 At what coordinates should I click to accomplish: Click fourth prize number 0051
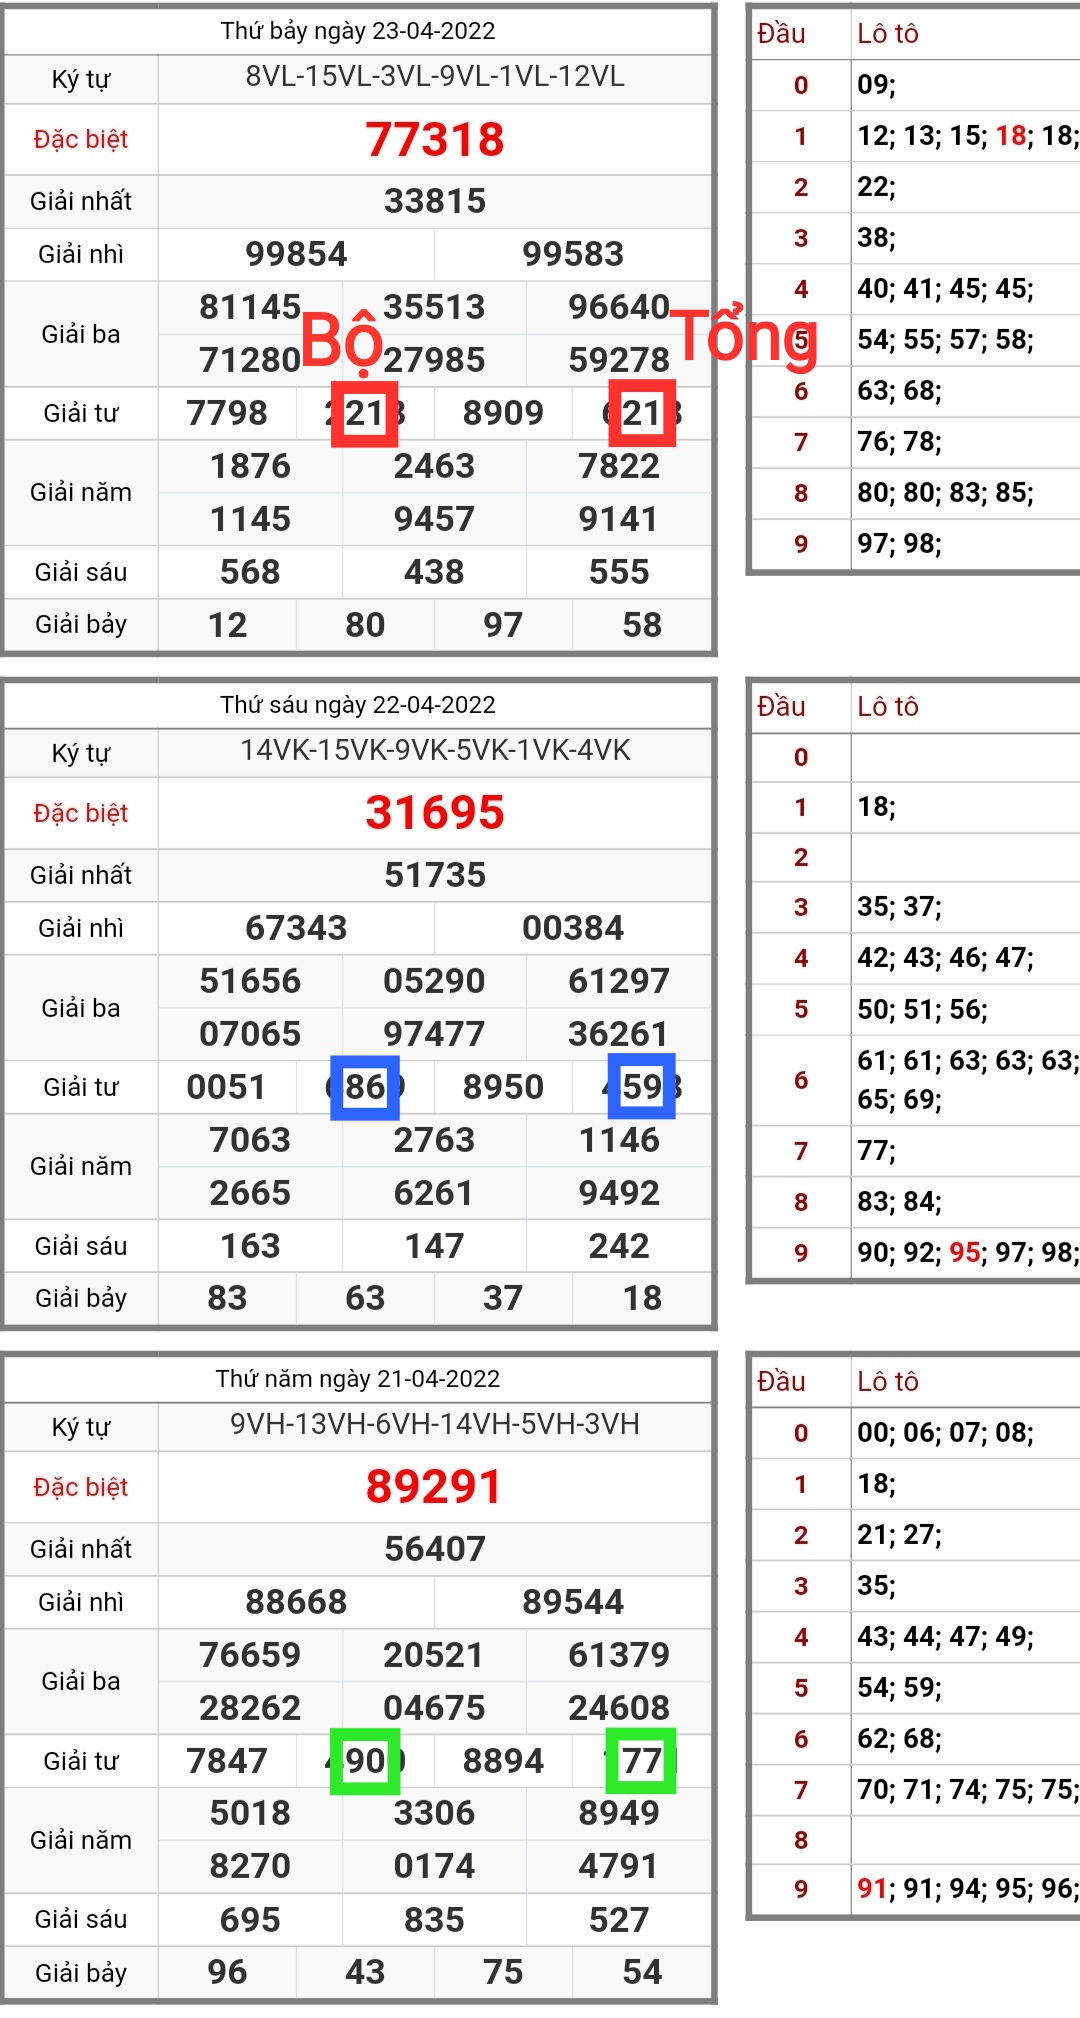click(227, 1087)
